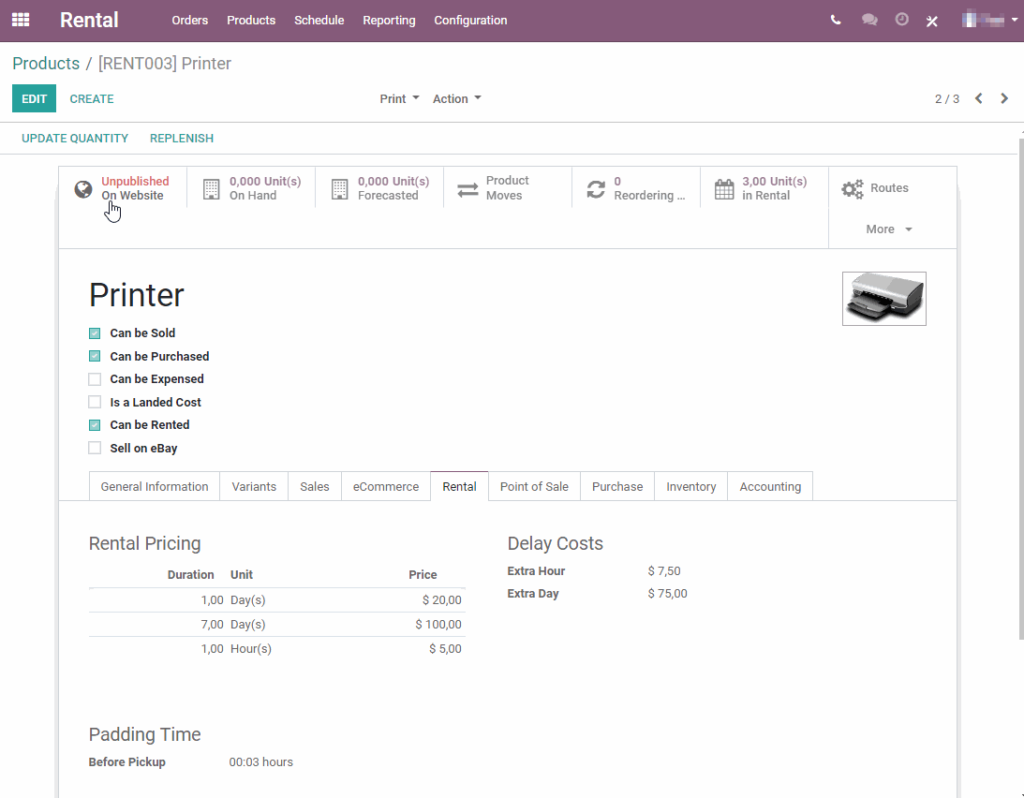Viewport: 1024px width, 798px height.
Task: Open Routes via the gears icon
Action: point(852,188)
